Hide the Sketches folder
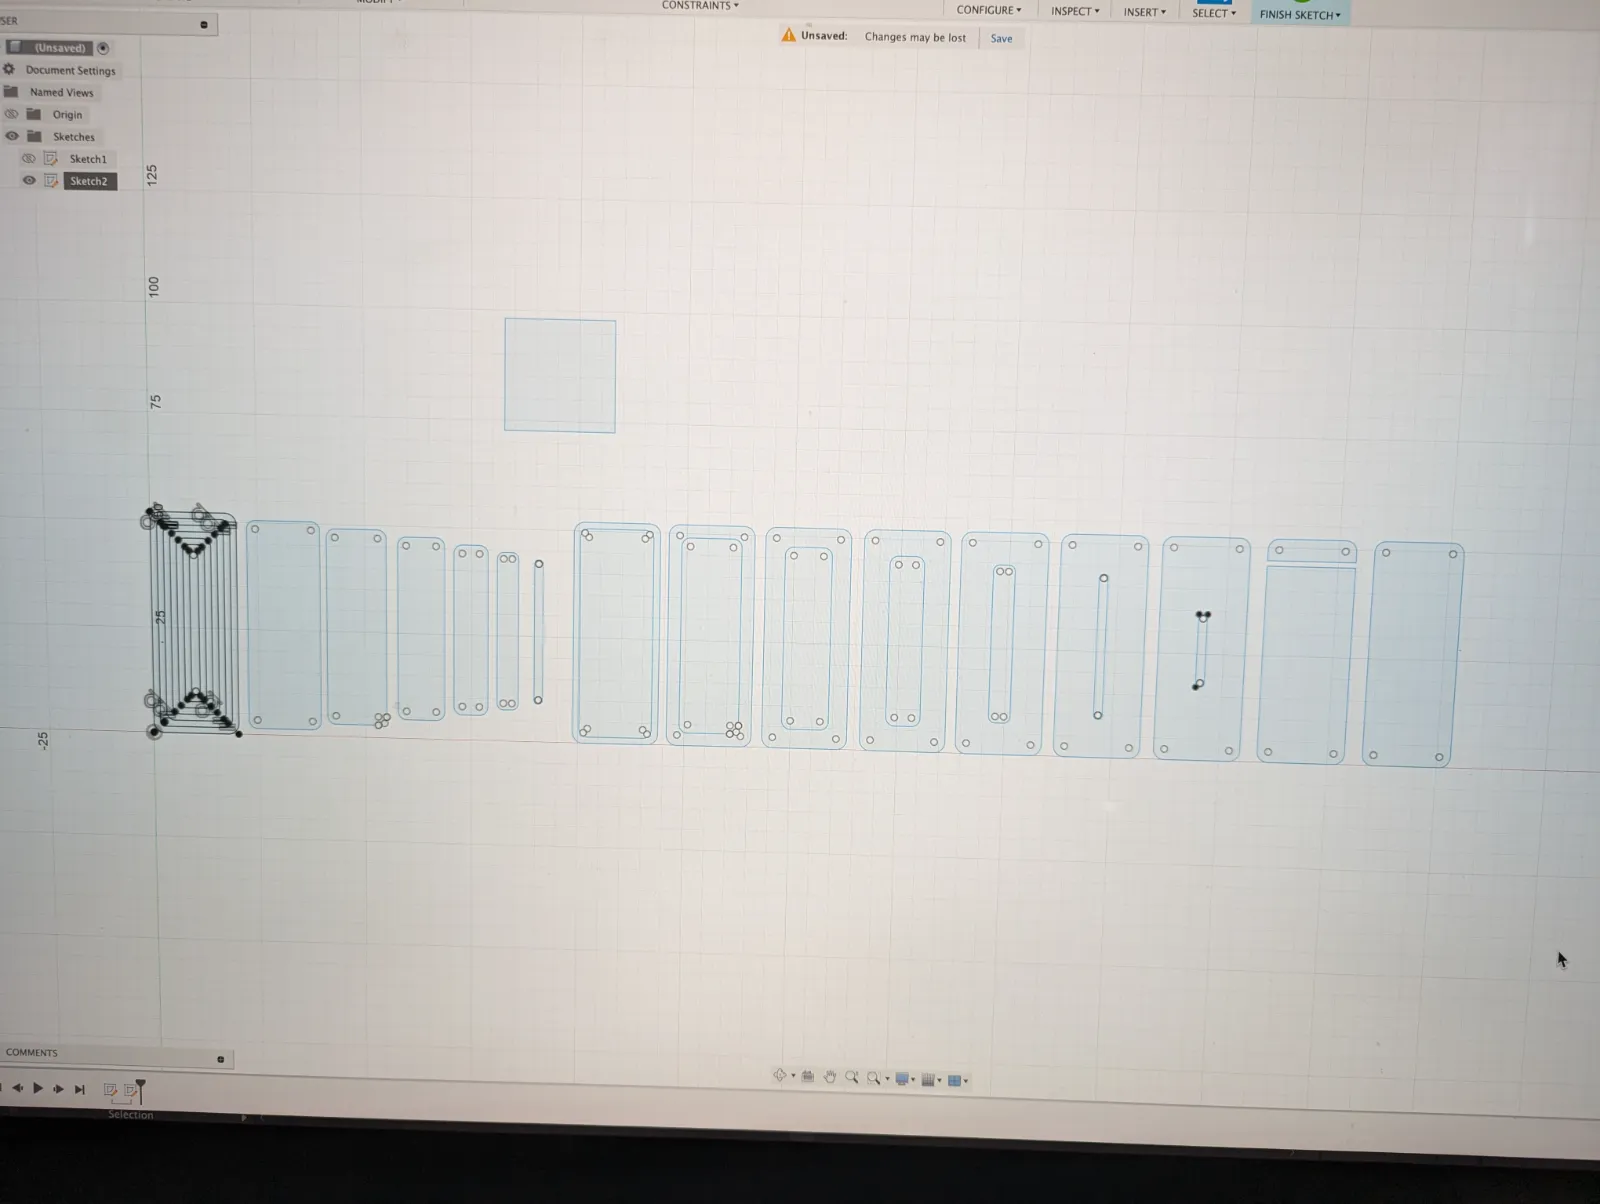1600x1204 pixels. coord(12,135)
